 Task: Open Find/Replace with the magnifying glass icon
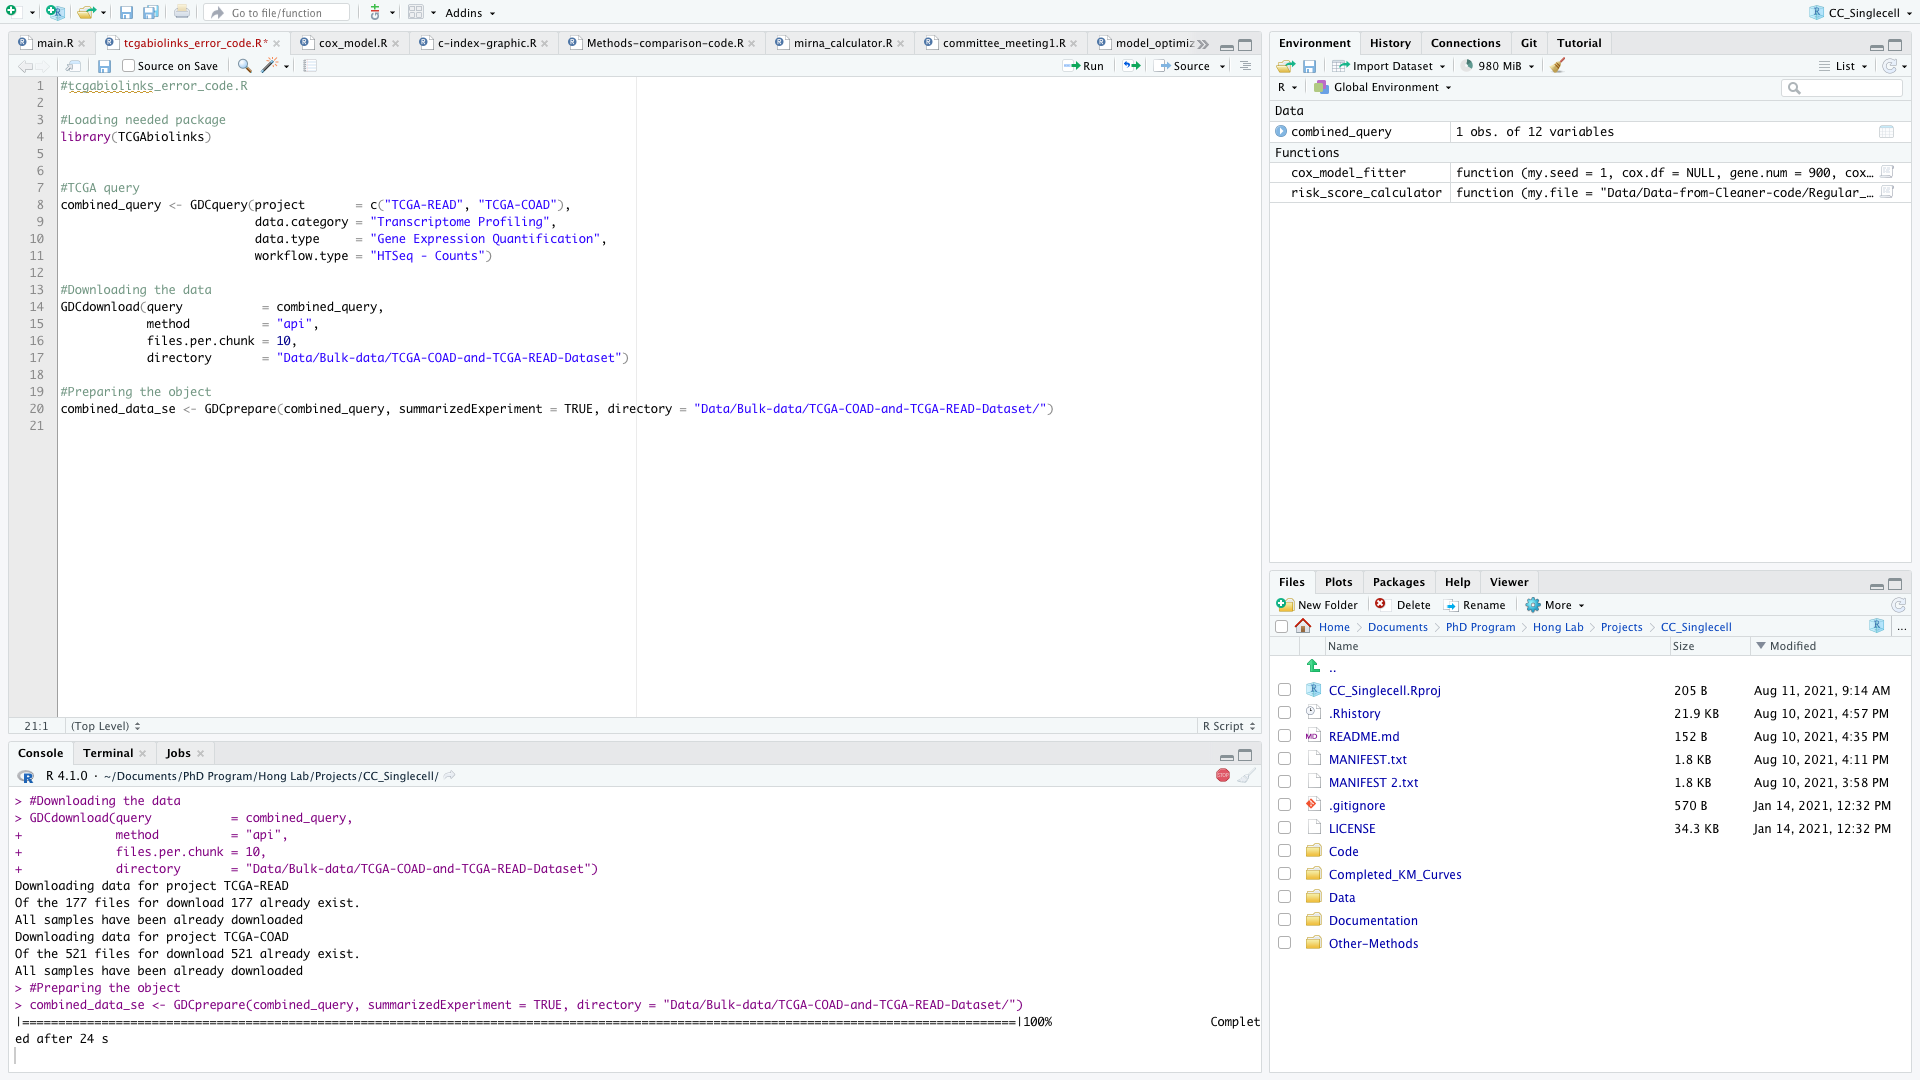[x=244, y=66]
